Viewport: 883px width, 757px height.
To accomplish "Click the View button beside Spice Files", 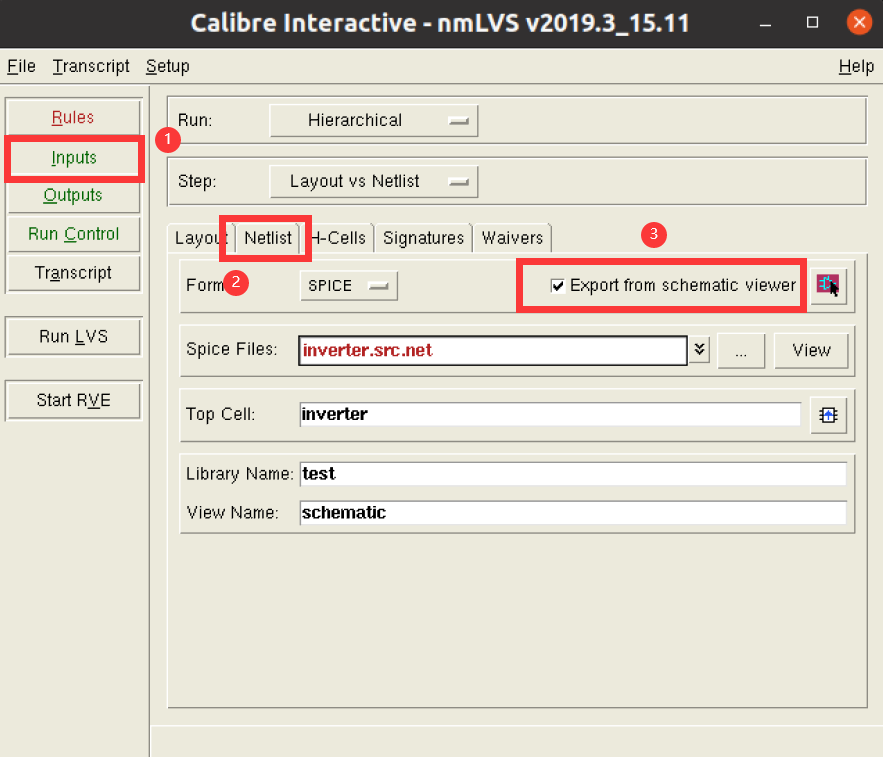I will coord(811,350).
